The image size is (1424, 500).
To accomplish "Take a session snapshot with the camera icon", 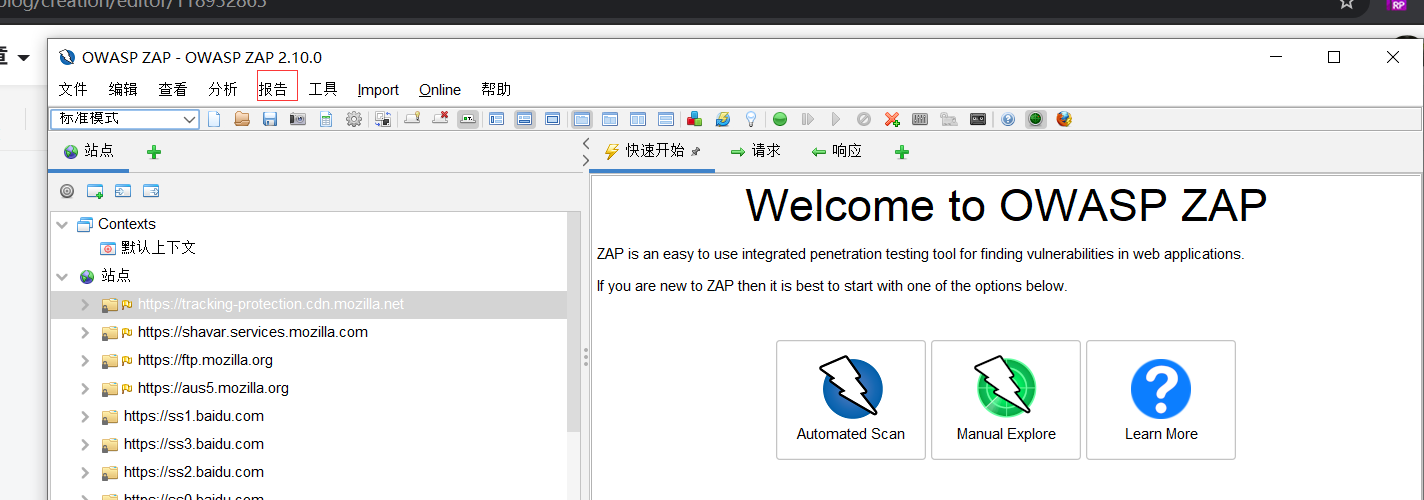I will tap(298, 119).
